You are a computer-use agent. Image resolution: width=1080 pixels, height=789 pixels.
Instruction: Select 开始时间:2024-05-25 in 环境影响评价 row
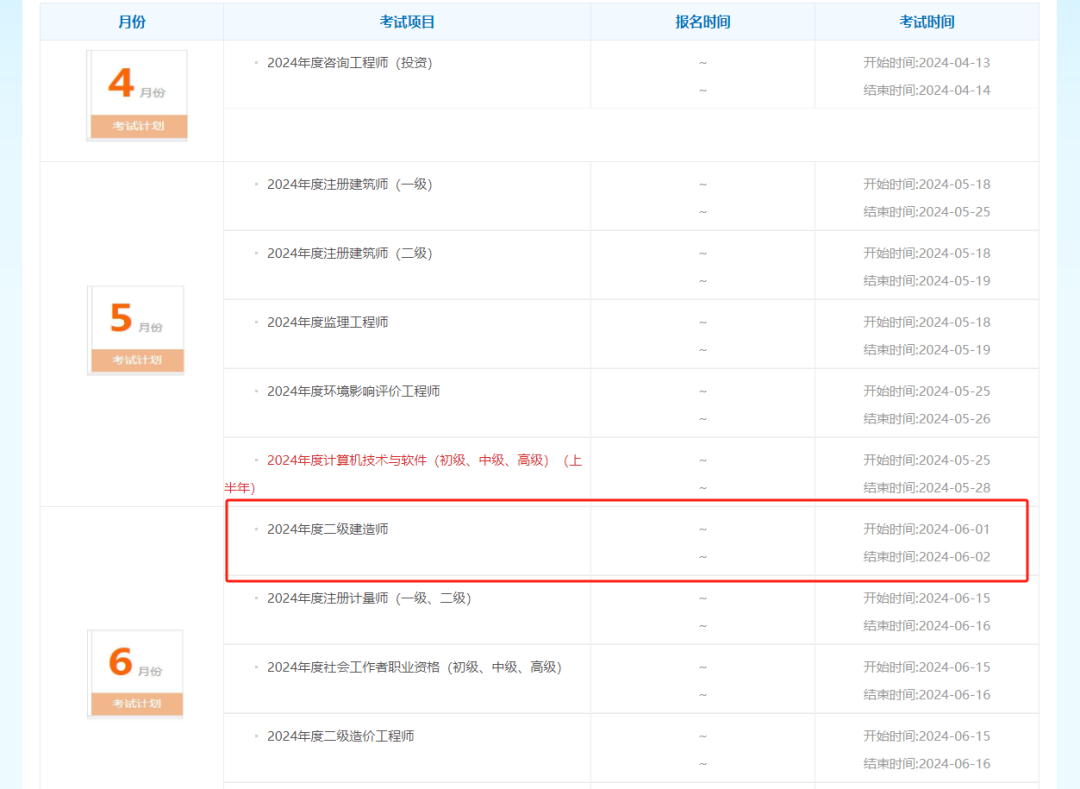coord(926,391)
